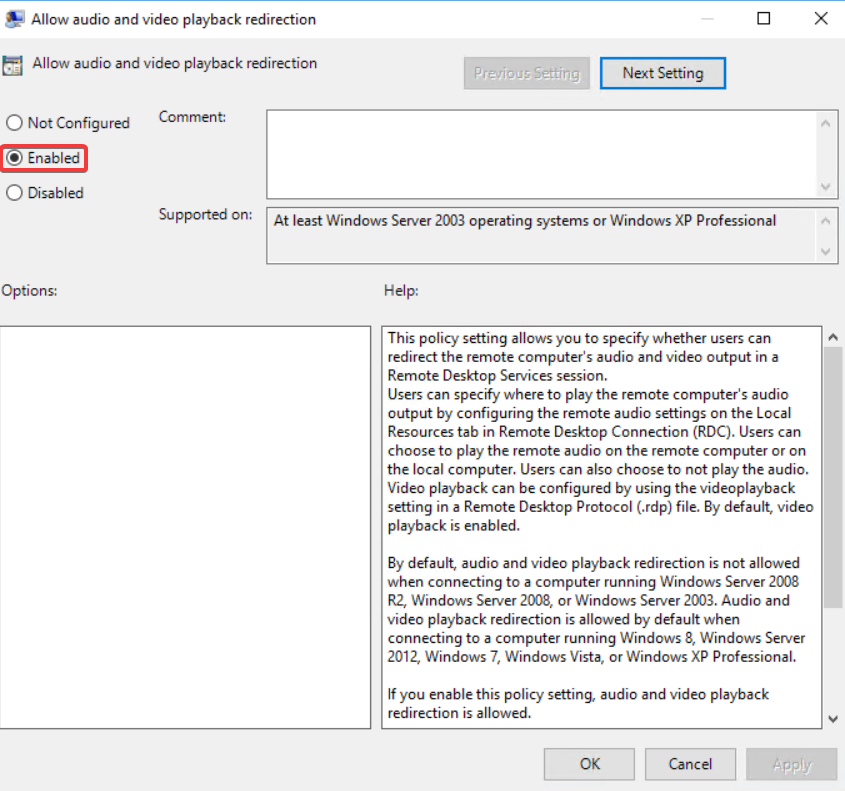Click the Previous Setting button
The width and height of the screenshot is (845, 791).
pos(526,72)
